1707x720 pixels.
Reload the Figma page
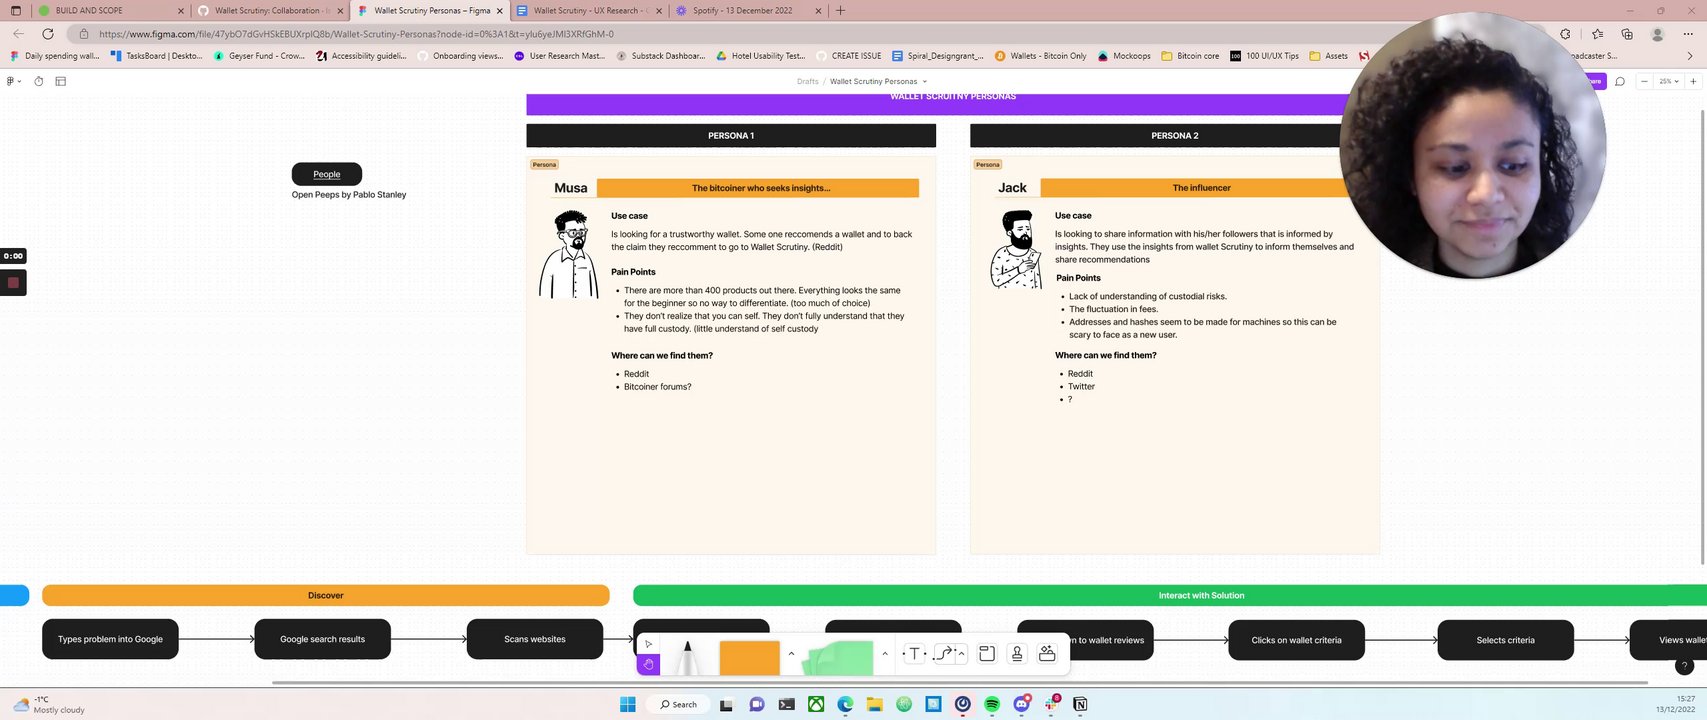(x=47, y=33)
